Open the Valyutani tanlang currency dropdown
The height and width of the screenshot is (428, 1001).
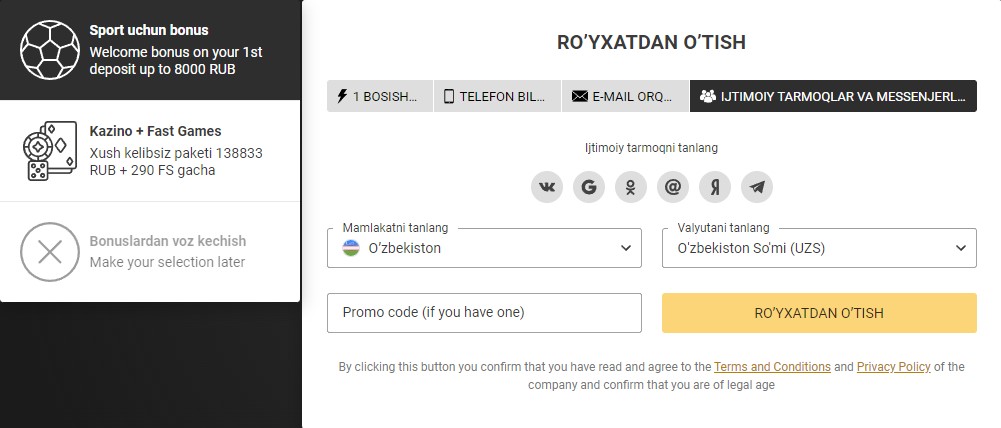[x=819, y=248]
